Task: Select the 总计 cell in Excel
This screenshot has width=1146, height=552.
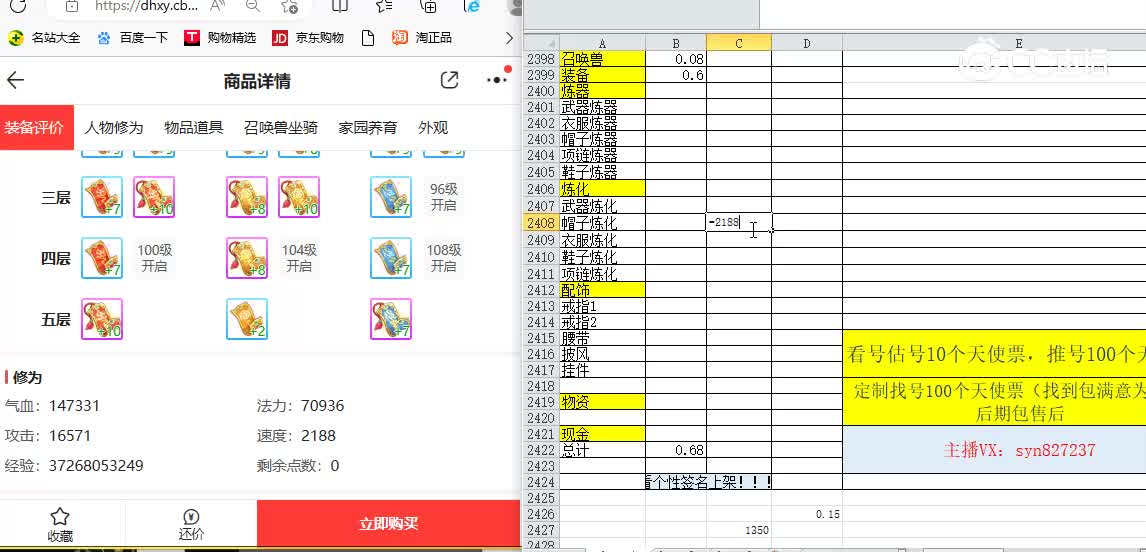Action: click(x=602, y=450)
